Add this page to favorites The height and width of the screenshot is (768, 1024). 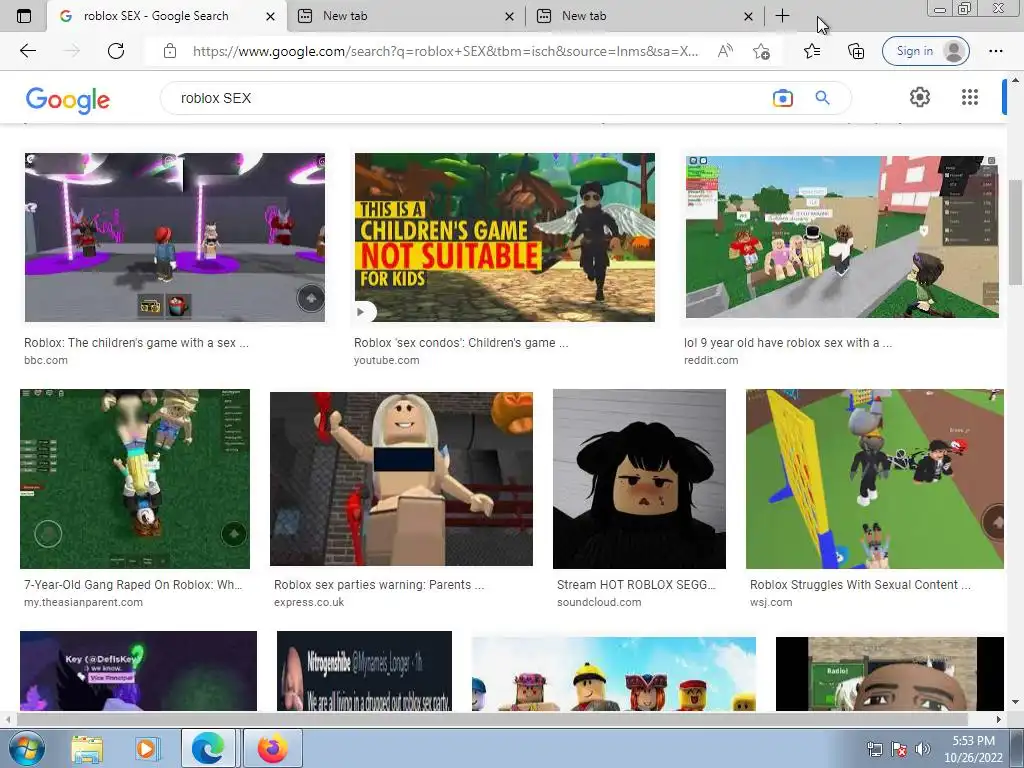click(761, 51)
